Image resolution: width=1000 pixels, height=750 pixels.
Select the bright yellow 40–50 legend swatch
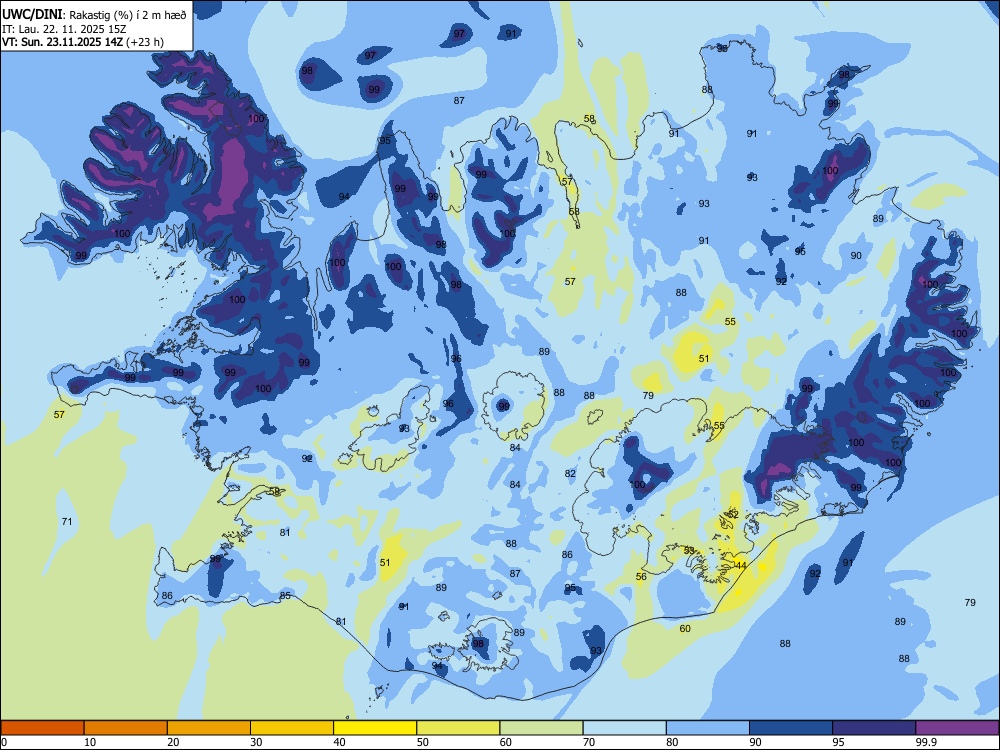[x=375, y=728]
